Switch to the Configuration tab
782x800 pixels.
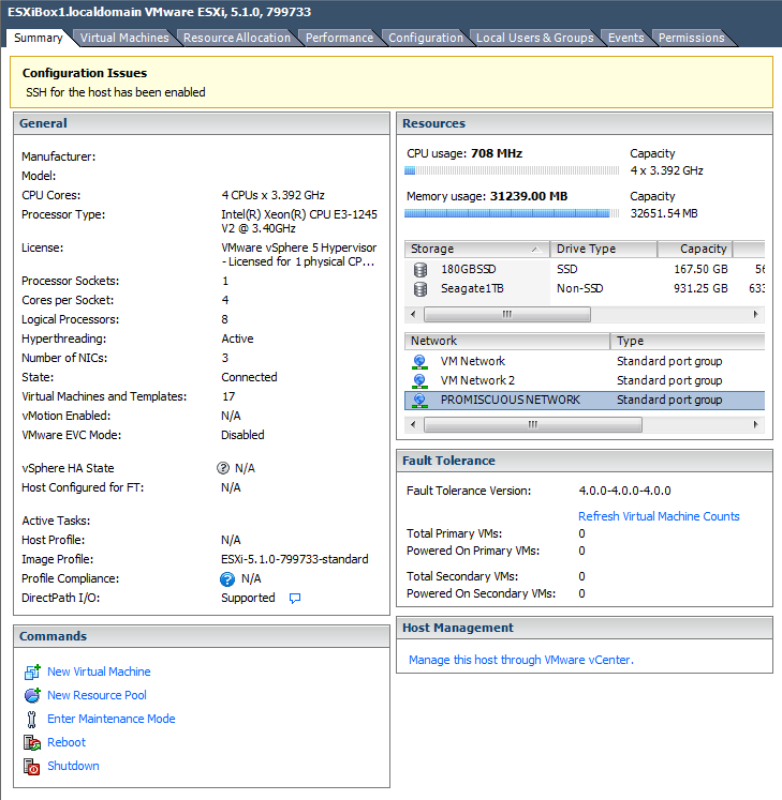pyautogui.click(x=425, y=38)
